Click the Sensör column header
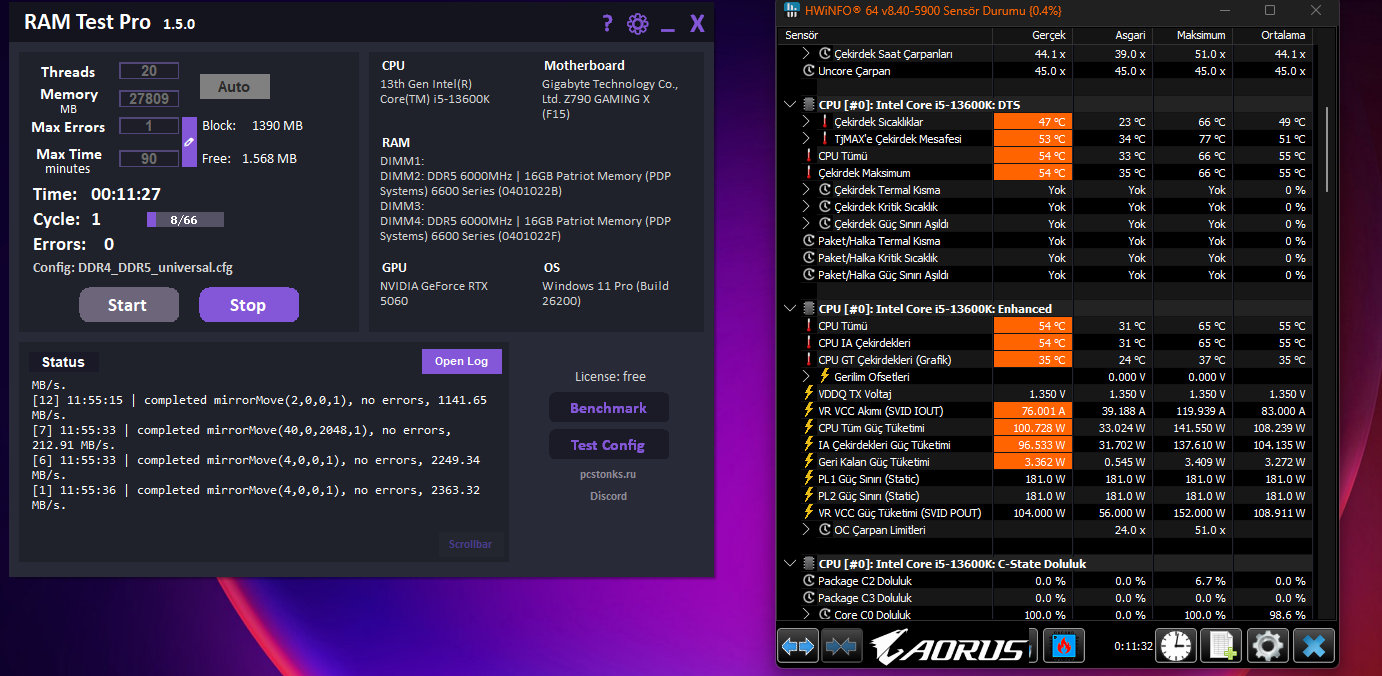The height and width of the screenshot is (676, 1382). [885, 35]
